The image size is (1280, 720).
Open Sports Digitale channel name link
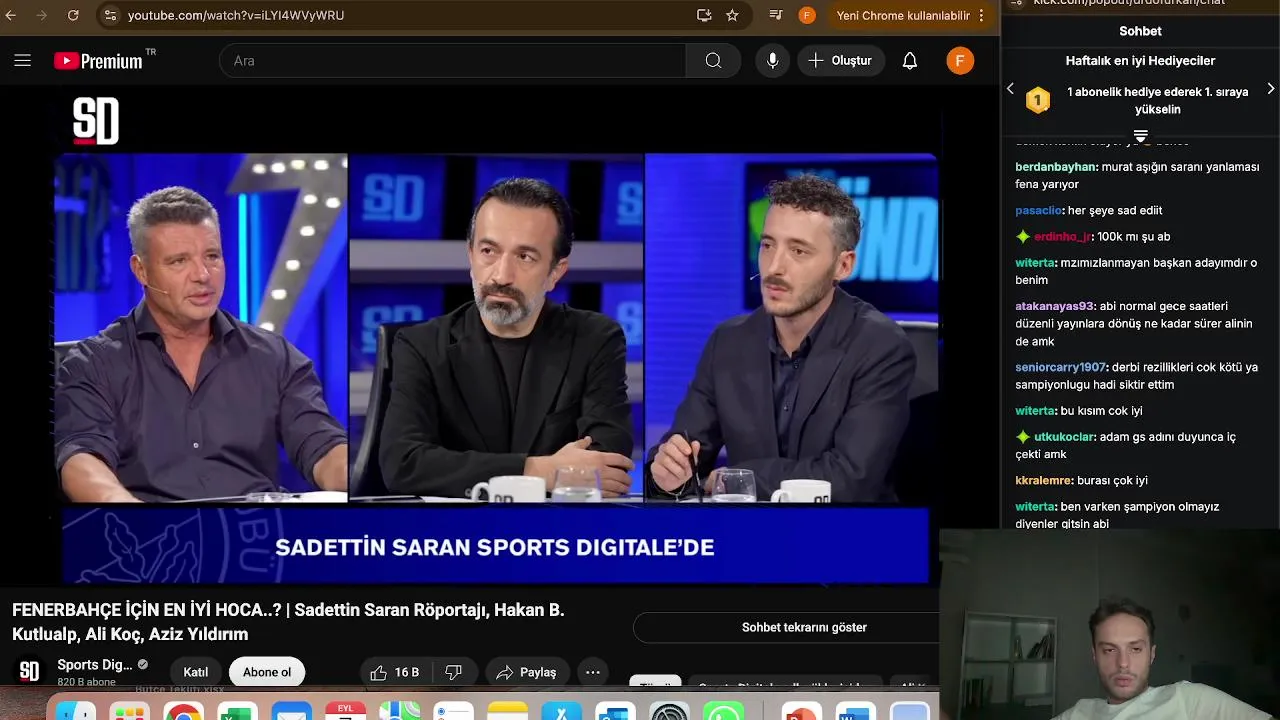pyautogui.click(x=95, y=665)
